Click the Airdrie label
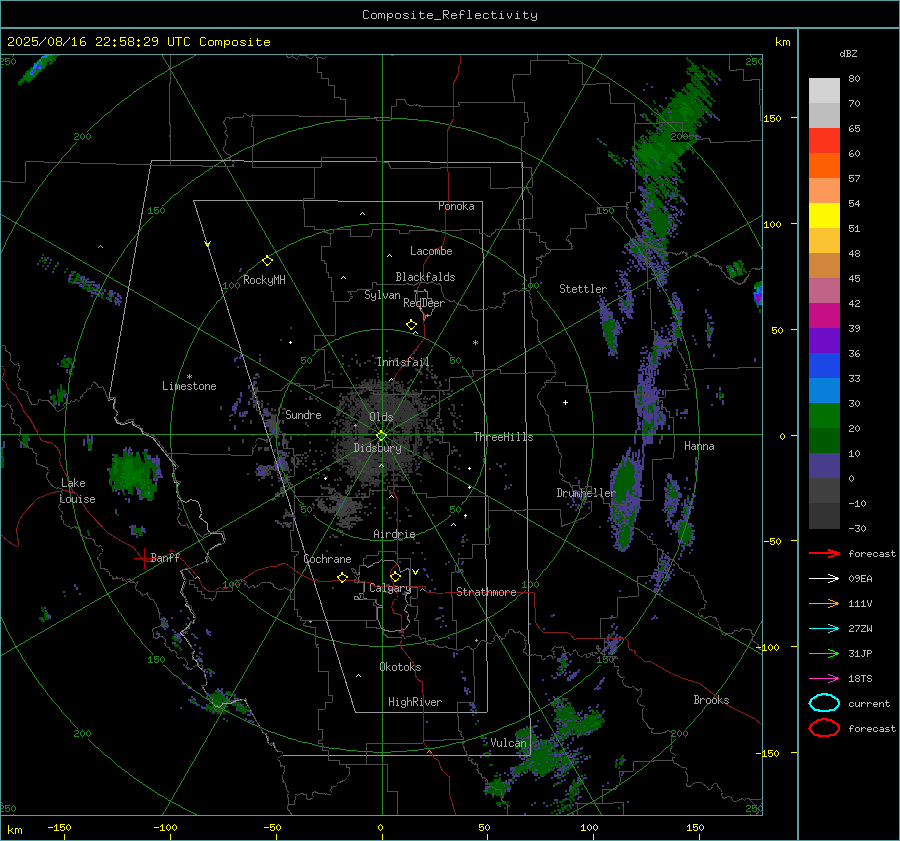Viewport: 900px width, 841px height. click(394, 534)
